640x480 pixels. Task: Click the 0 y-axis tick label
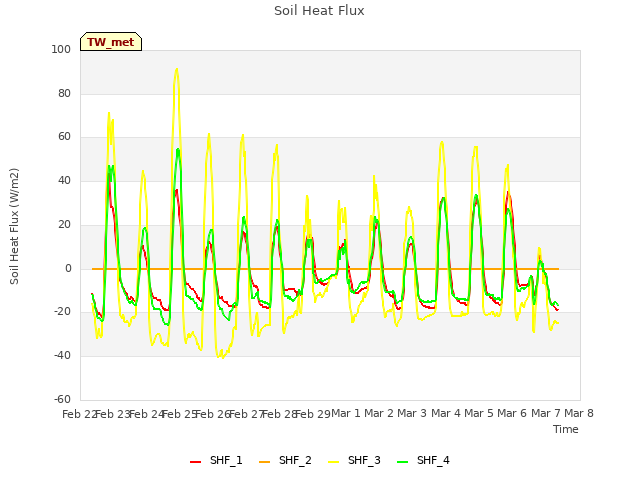click(x=68, y=269)
